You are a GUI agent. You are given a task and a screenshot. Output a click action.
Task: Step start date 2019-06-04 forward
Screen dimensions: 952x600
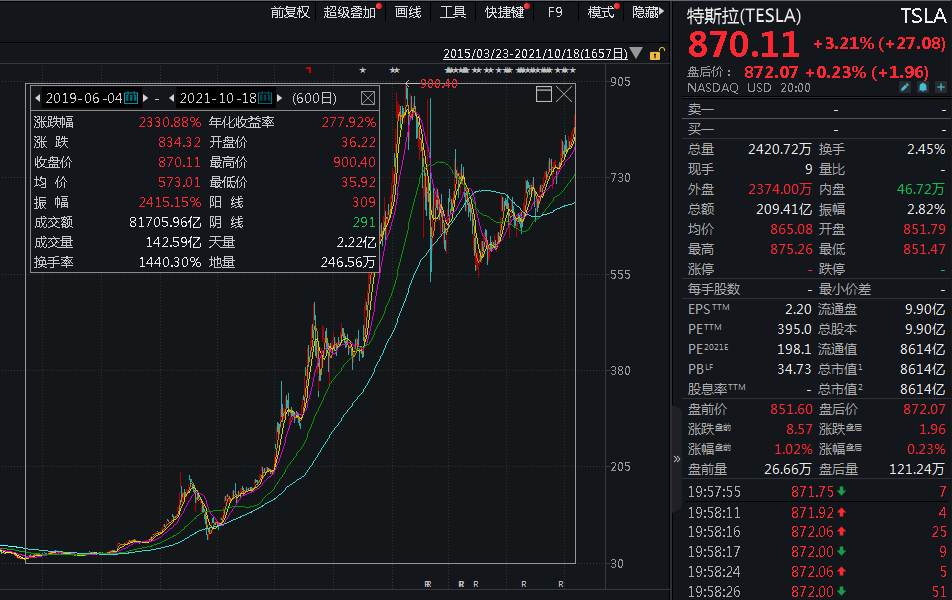tap(146, 98)
